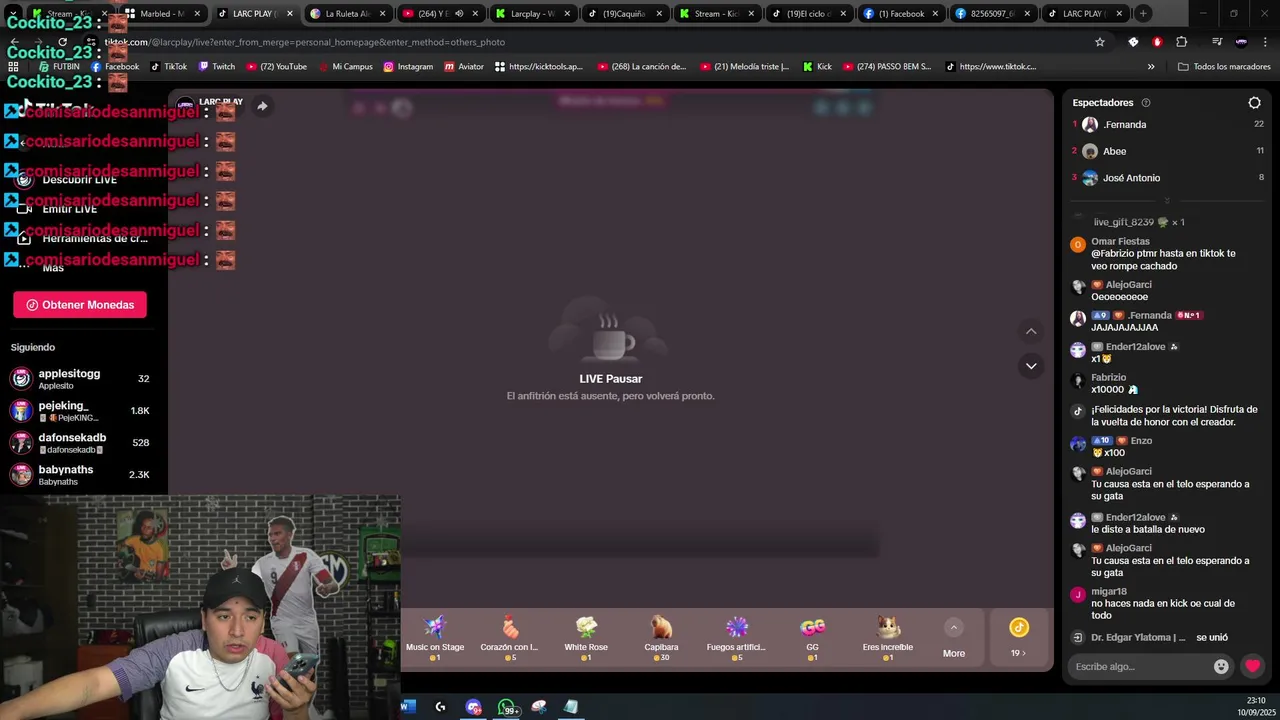1280x720 pixels.
Task: Switch to La Ruleta Aleatoria tab
Action: click(x=348, y=14)
